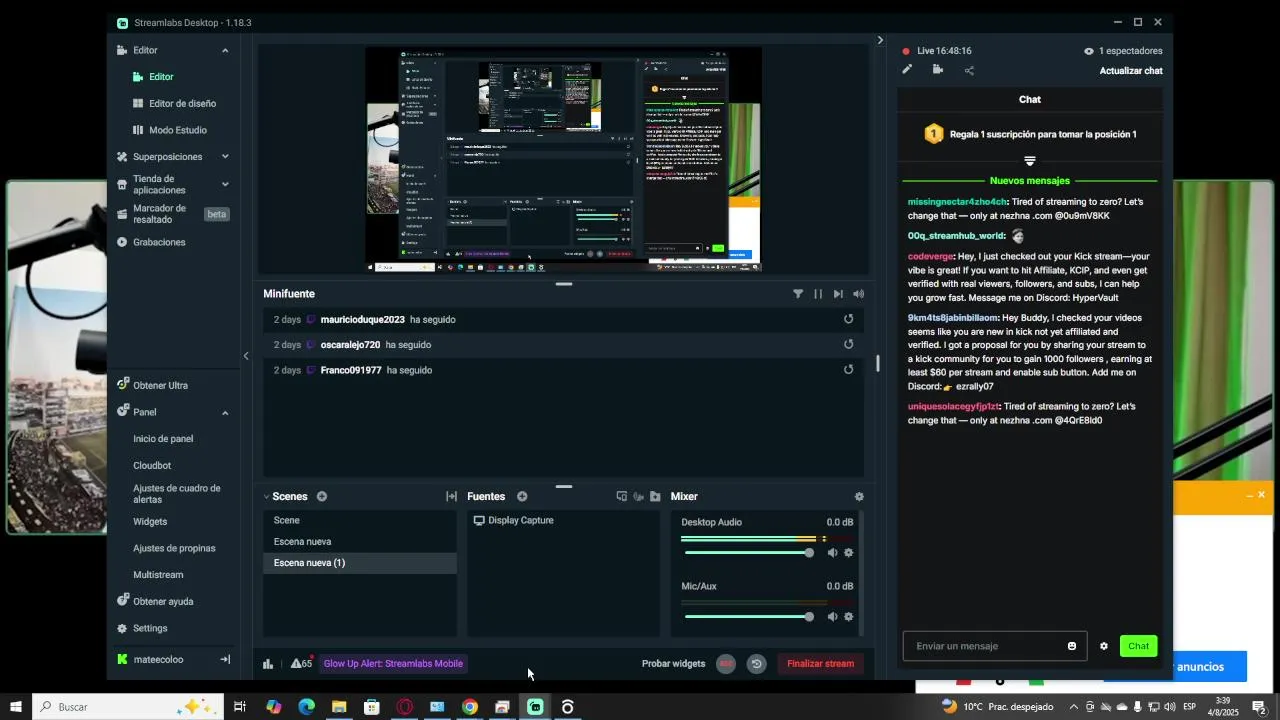Mute Minifuente alerts with speaker icon

point(858,294)
